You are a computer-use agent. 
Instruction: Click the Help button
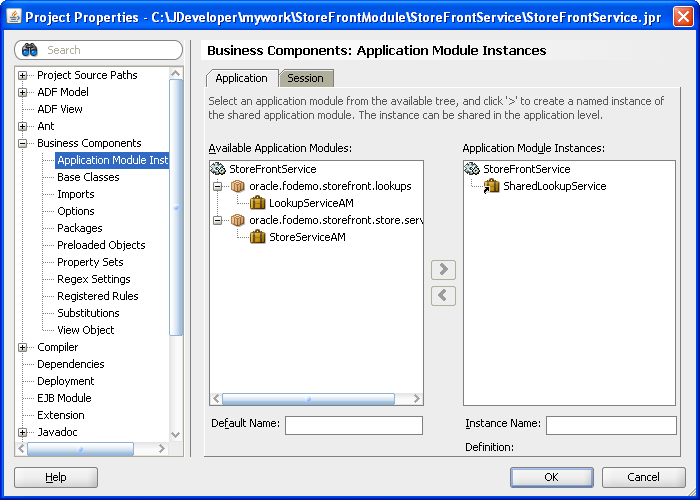coord(56,477)
